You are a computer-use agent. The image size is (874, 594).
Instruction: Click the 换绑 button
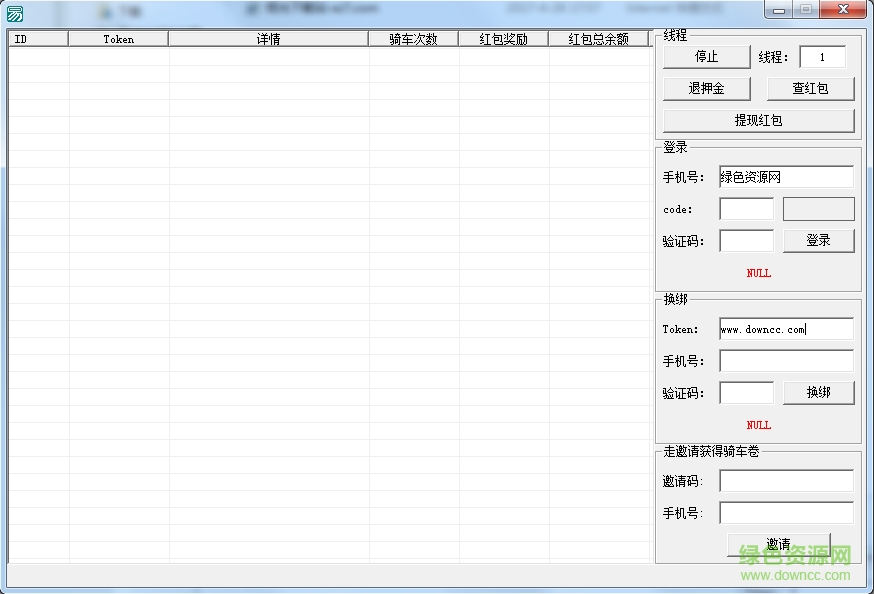[818, 393]
